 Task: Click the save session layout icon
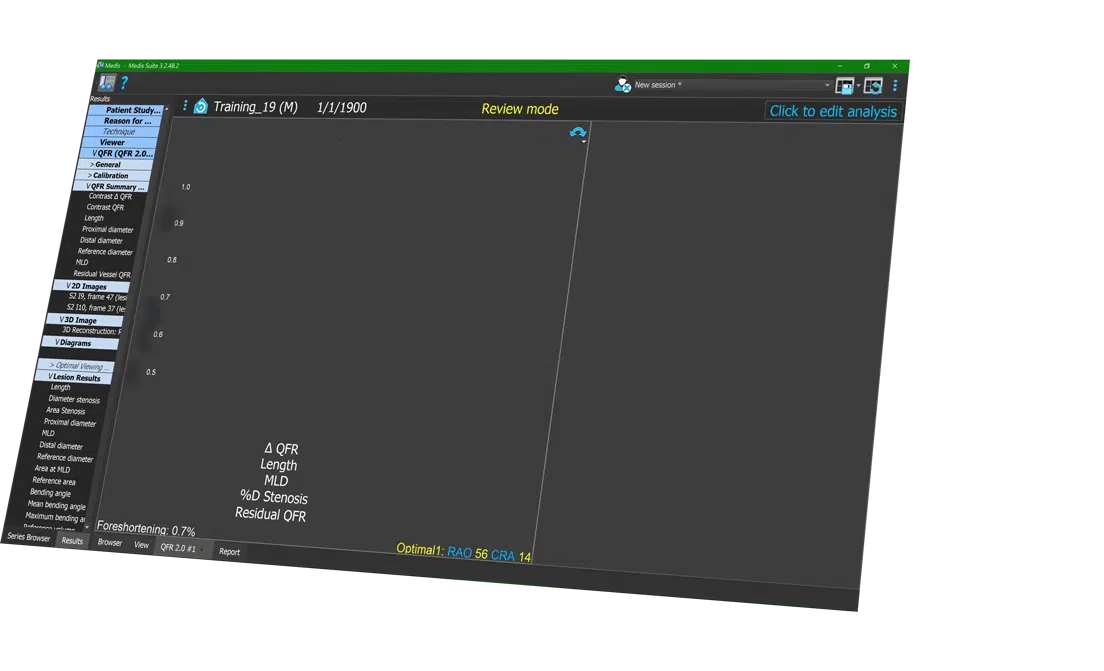click(x=845, y=86)
